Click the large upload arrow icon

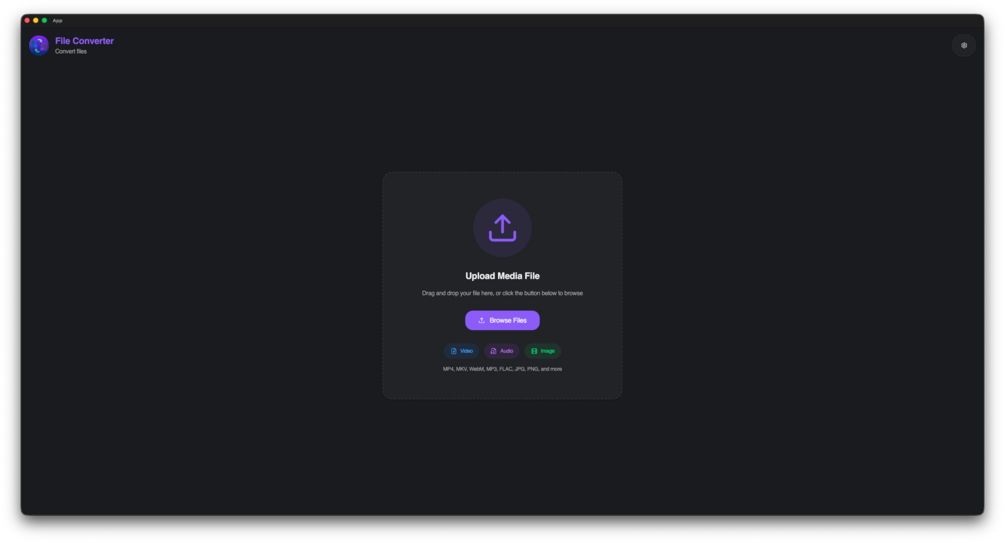tap(502, 228)
